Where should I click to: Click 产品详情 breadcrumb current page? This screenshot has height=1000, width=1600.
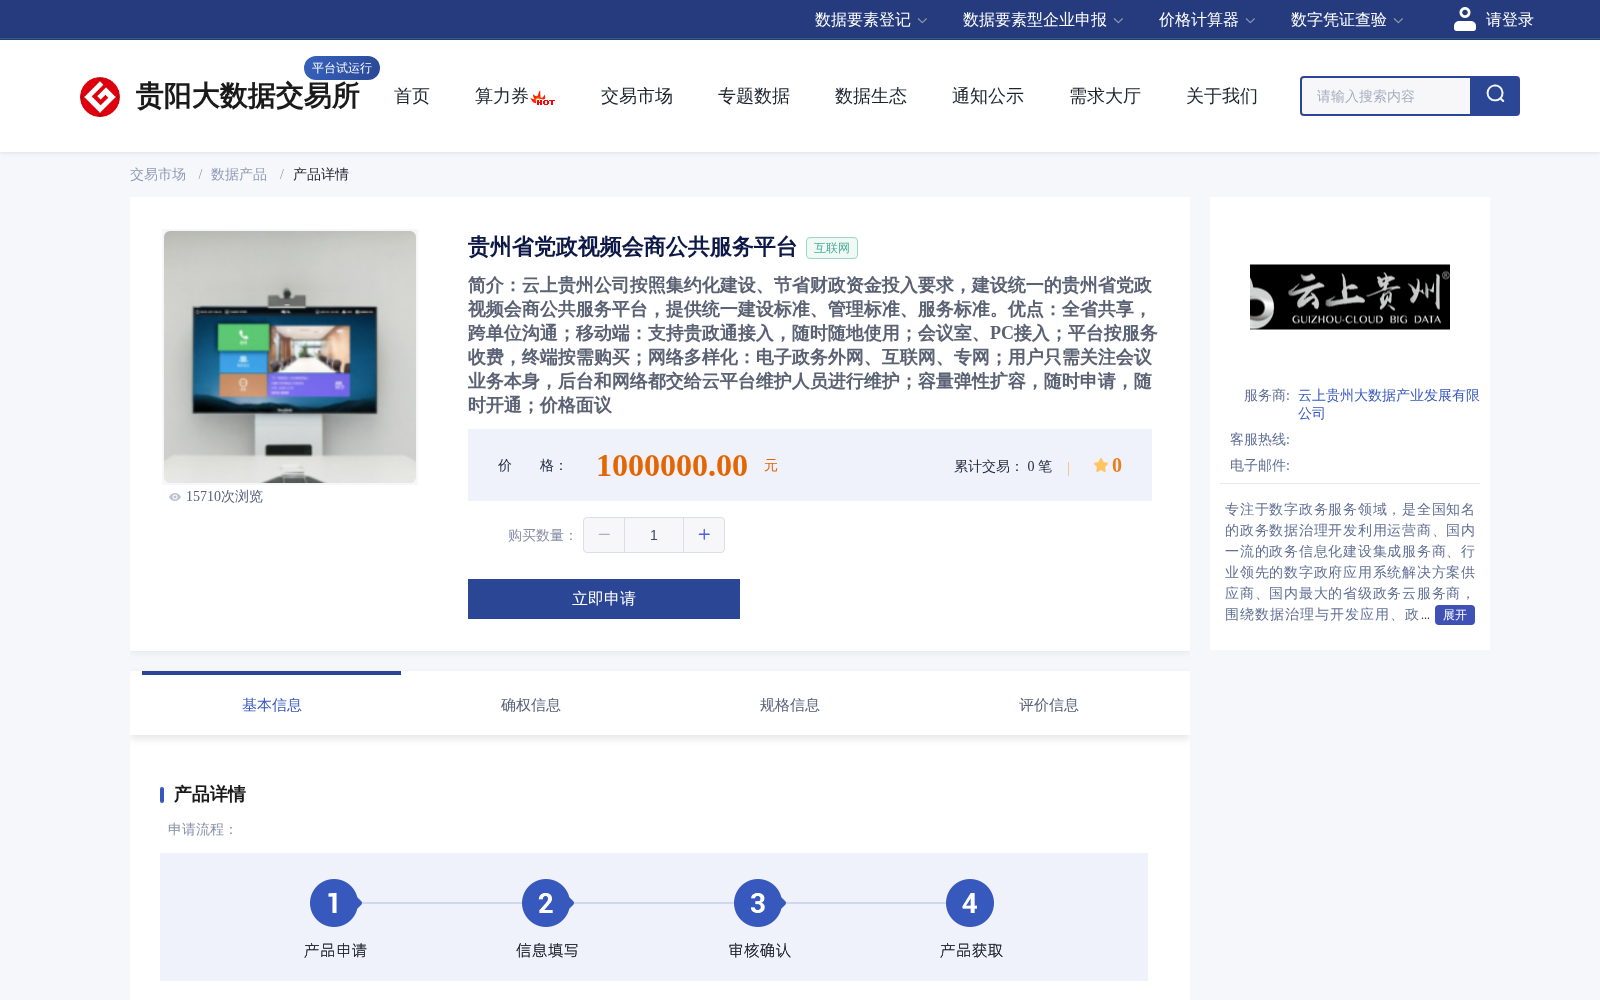[321, 174]
